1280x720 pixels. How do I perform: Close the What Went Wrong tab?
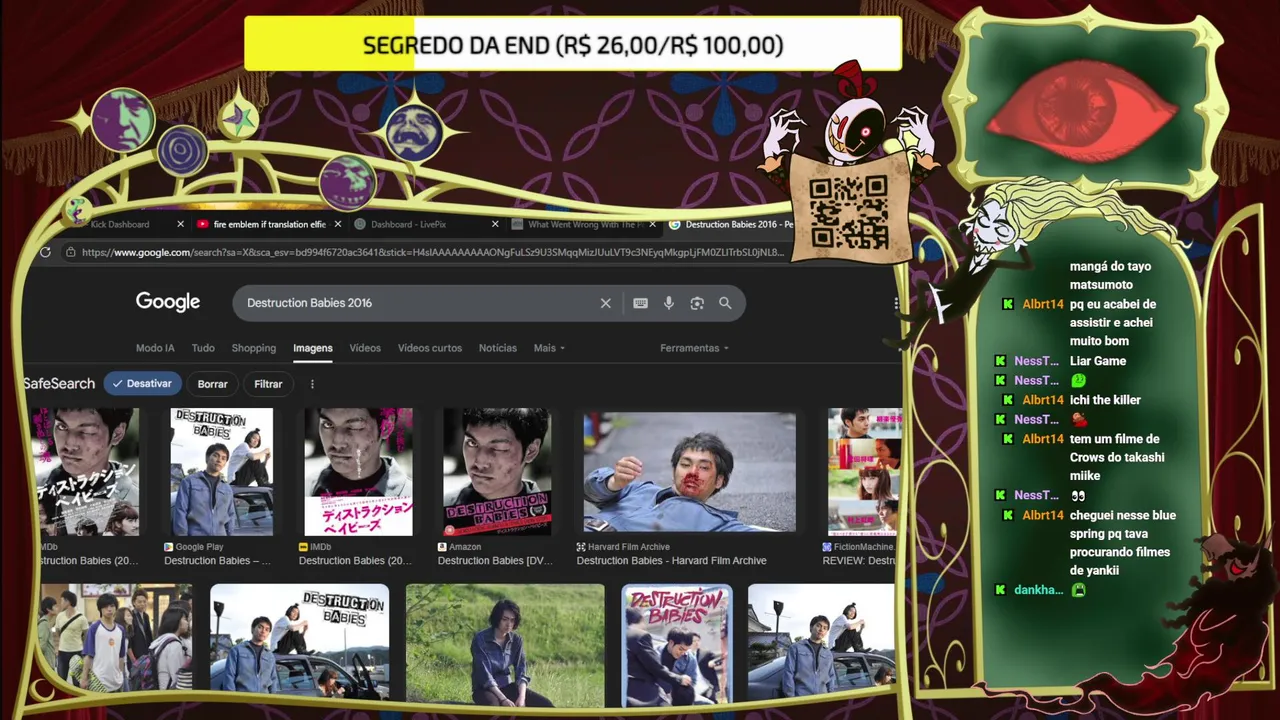pyautogui.click(x=652, y=224)
